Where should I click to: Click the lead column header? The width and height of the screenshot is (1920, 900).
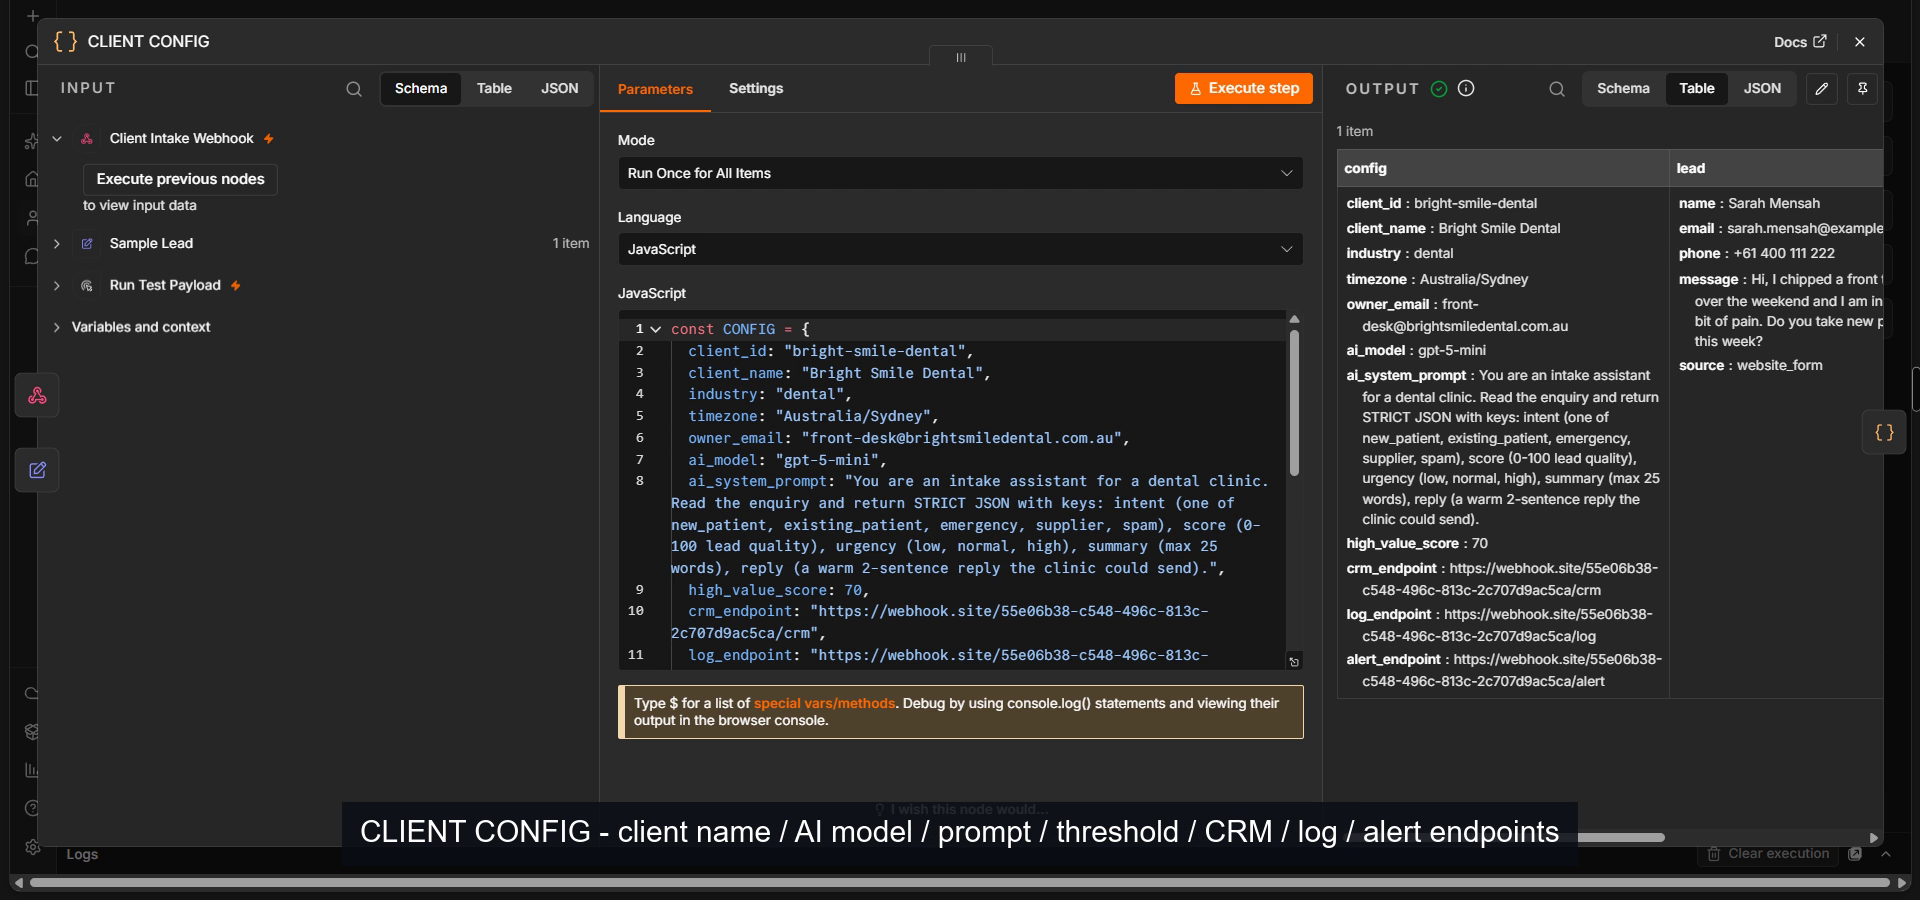pos(1776,168)
